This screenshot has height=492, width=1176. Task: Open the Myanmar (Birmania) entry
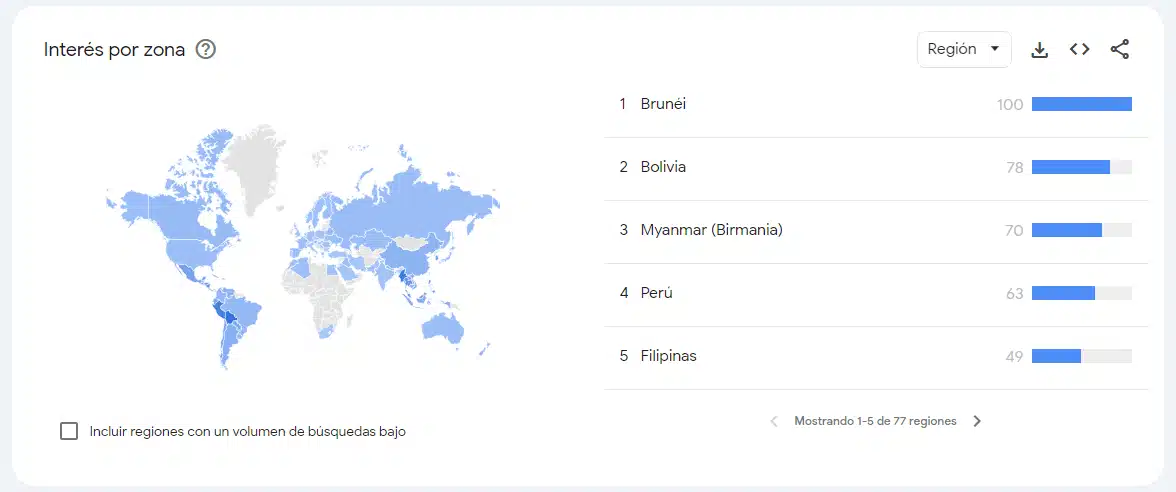(711, 230)
